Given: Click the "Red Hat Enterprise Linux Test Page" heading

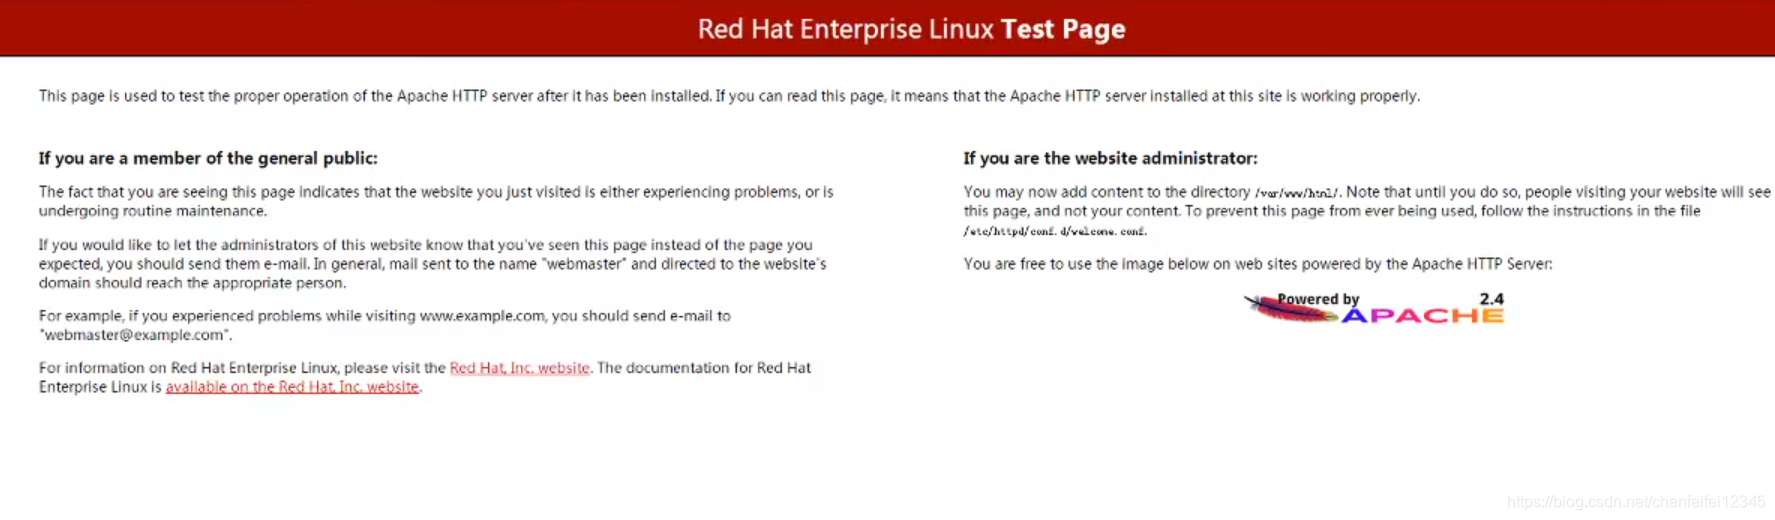Looking at the screenshot, I should pos(911,29).
